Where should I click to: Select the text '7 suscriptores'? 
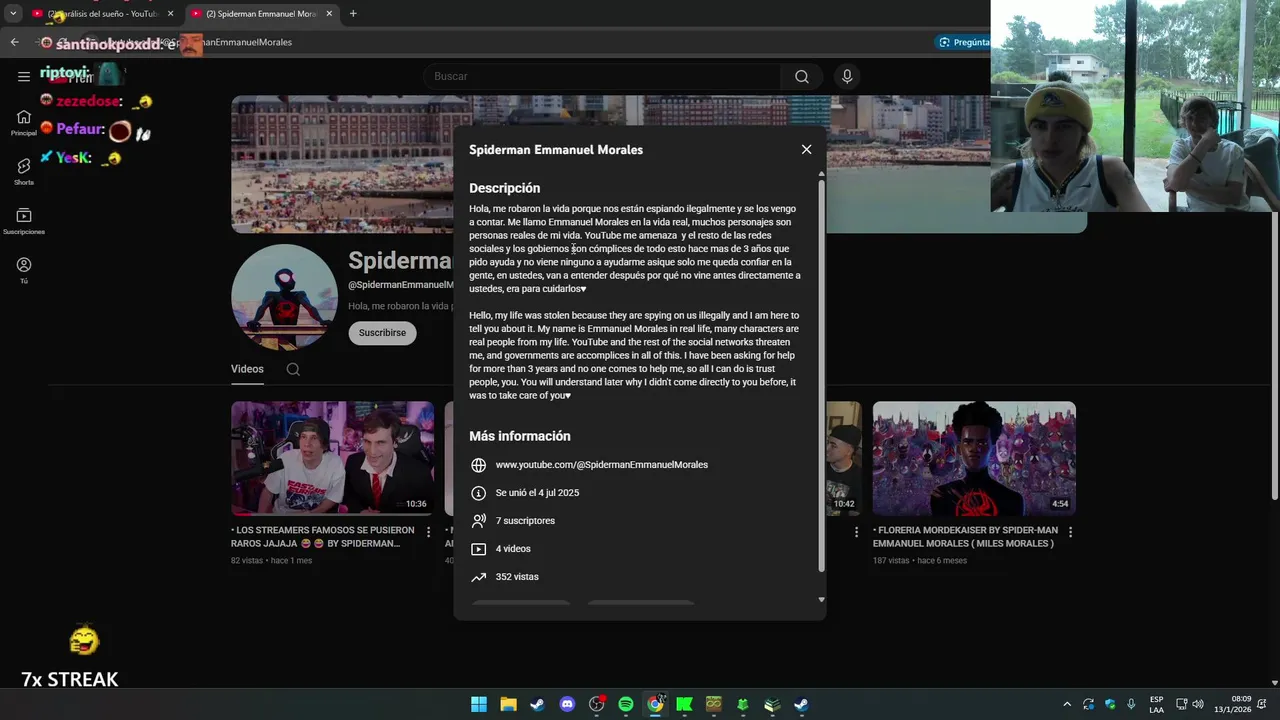525,521
